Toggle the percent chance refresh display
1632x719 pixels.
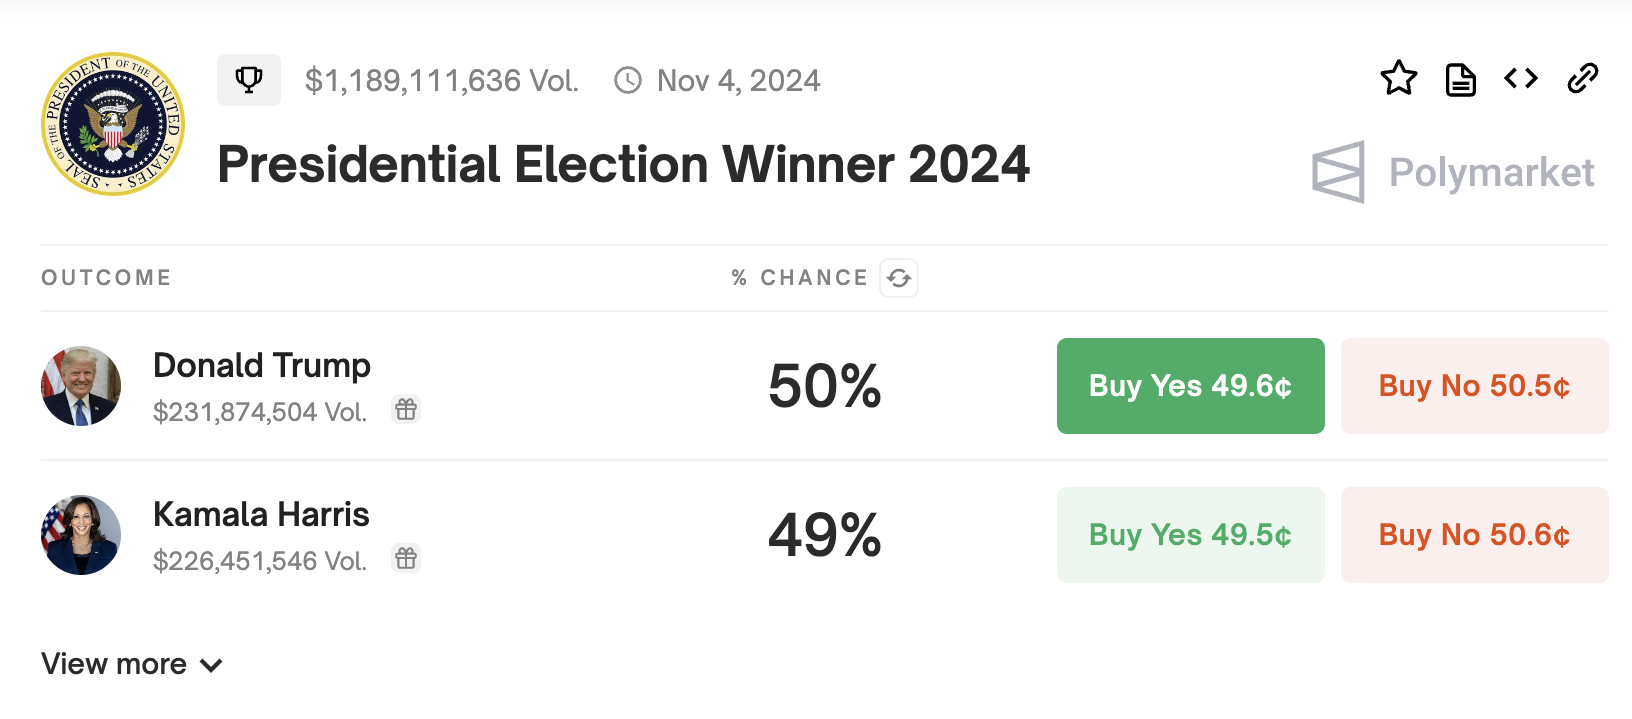[899, 278]
